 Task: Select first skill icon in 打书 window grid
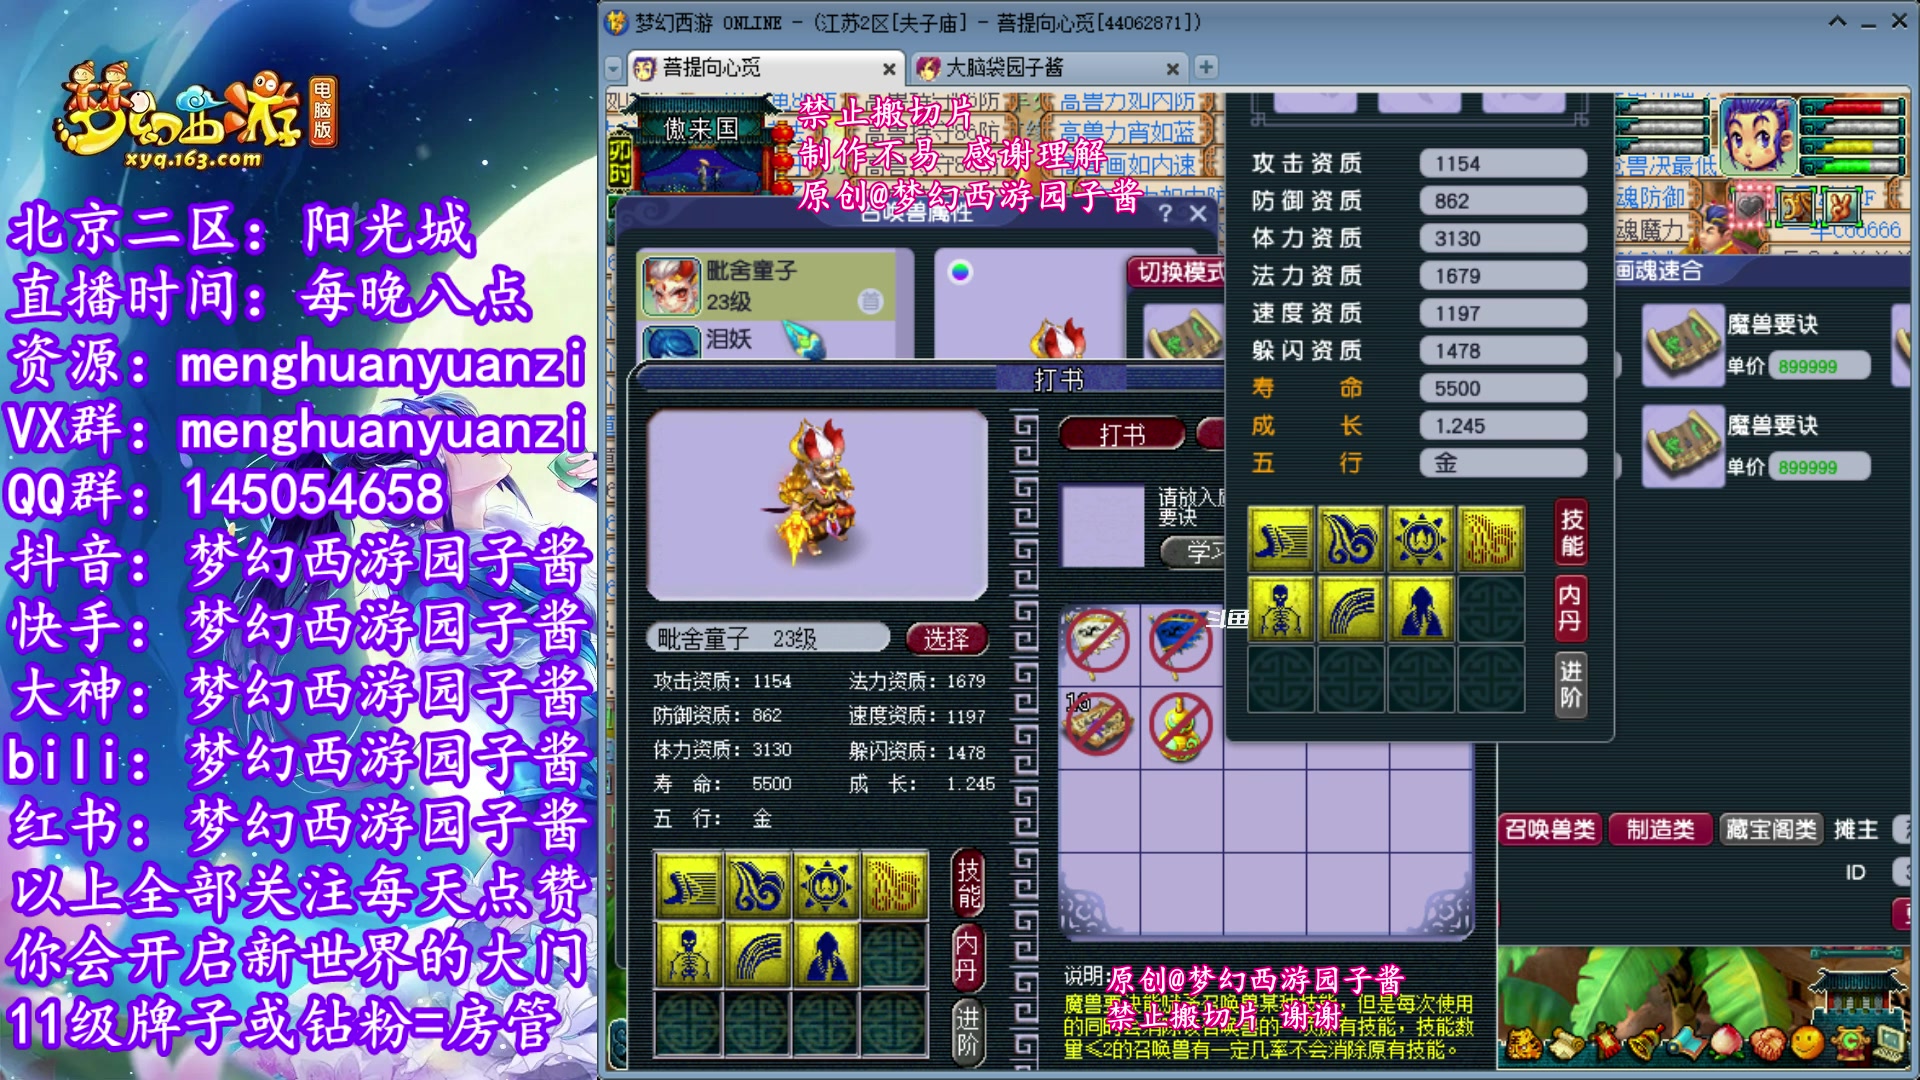click(688, 886)
